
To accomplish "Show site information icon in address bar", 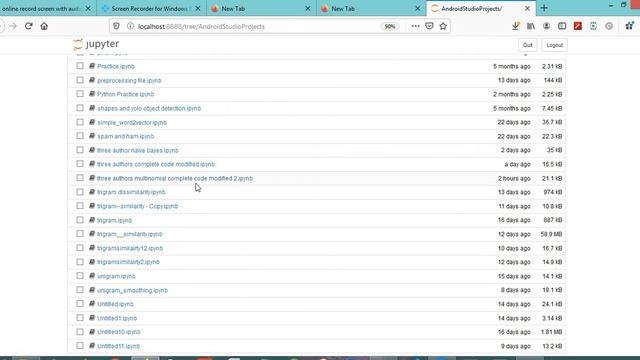I will click(x=130, y=26).
